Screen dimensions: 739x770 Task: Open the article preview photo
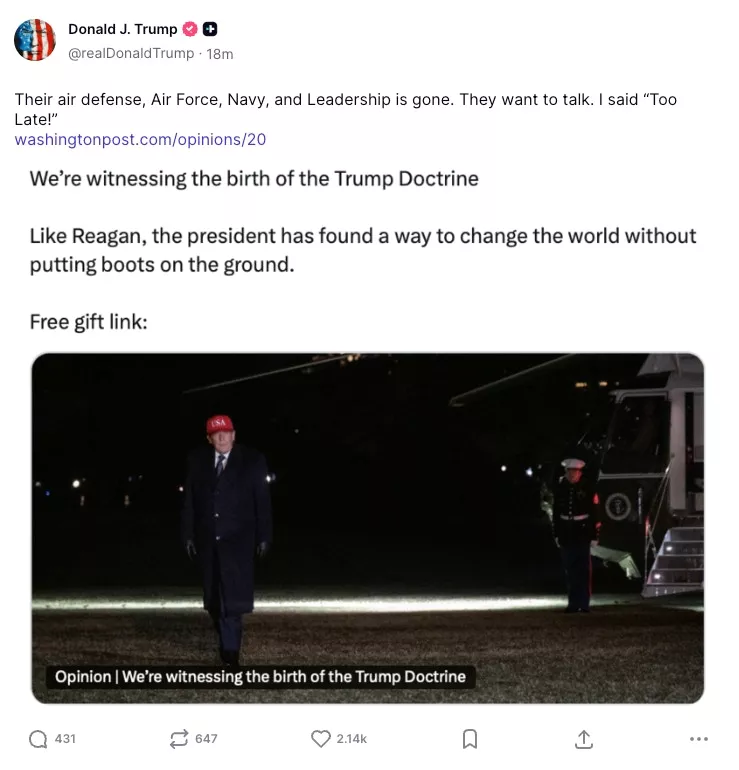368,500
